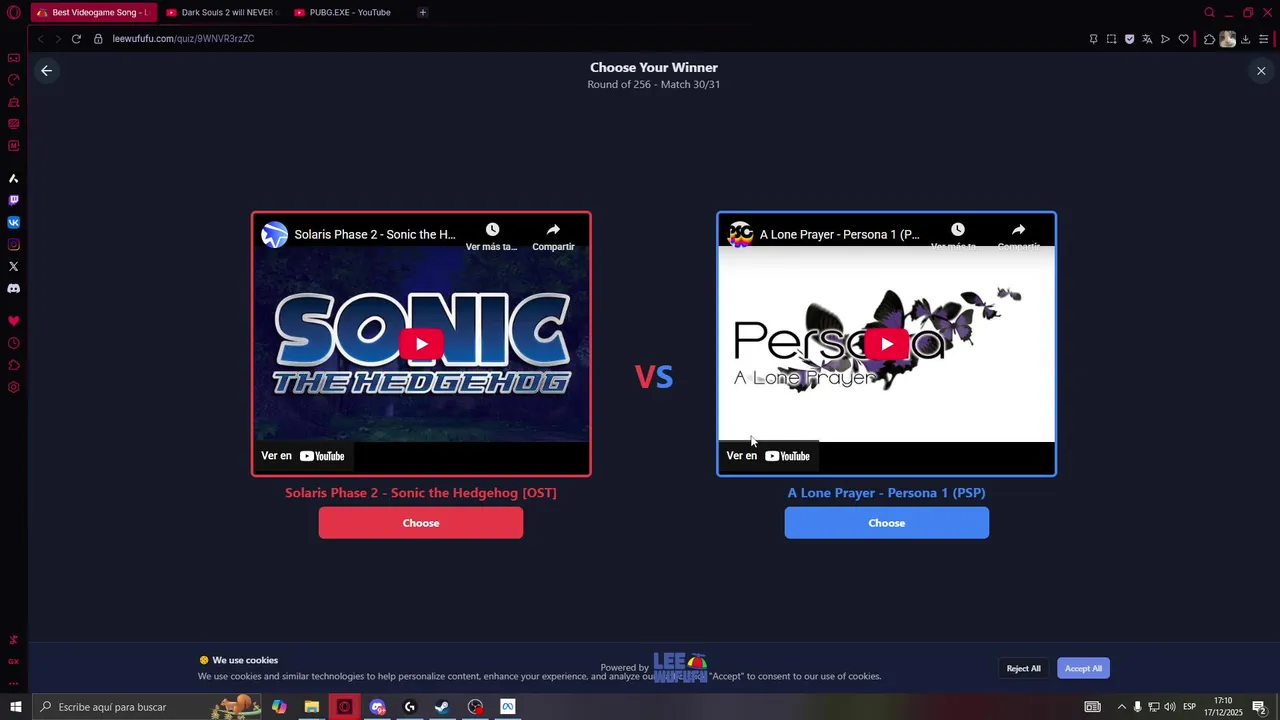Open settings gear icon in sidebar
The height and width of the screenshot is (720, 1280).
14,387
